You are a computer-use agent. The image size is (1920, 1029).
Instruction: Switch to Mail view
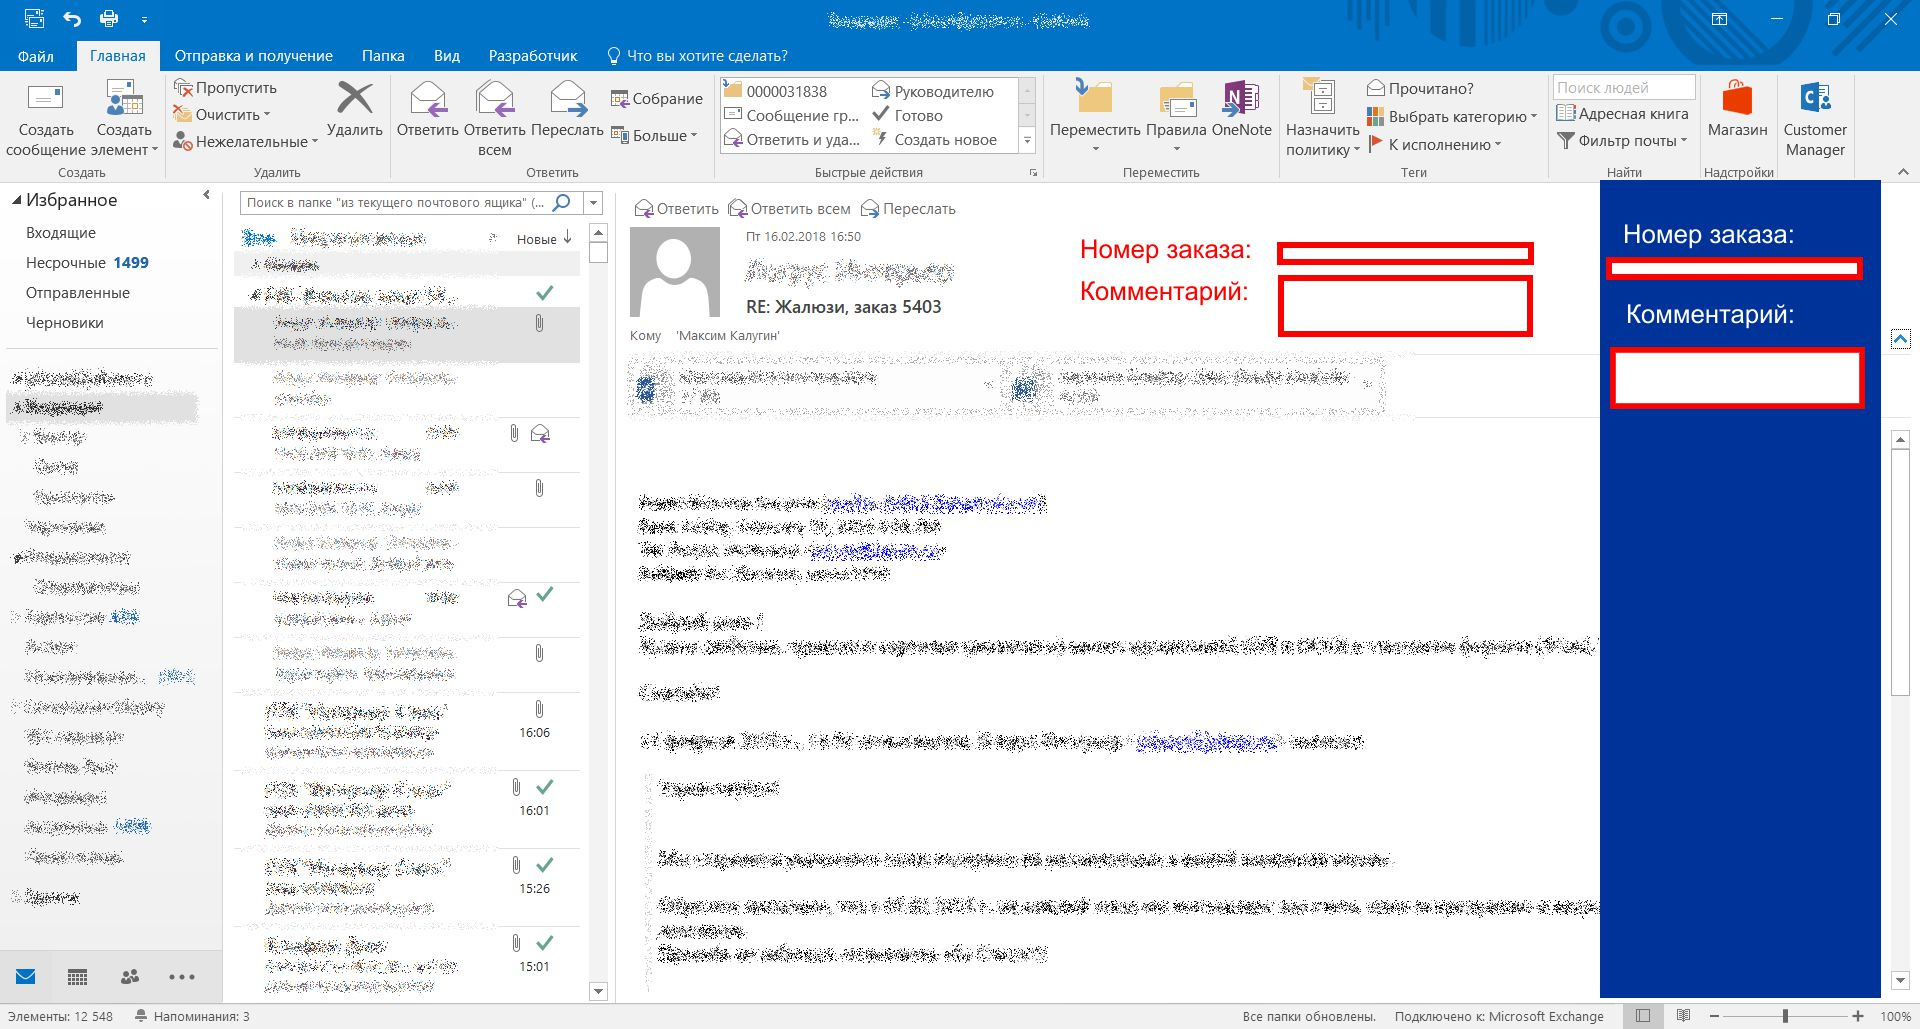[25, 977]
